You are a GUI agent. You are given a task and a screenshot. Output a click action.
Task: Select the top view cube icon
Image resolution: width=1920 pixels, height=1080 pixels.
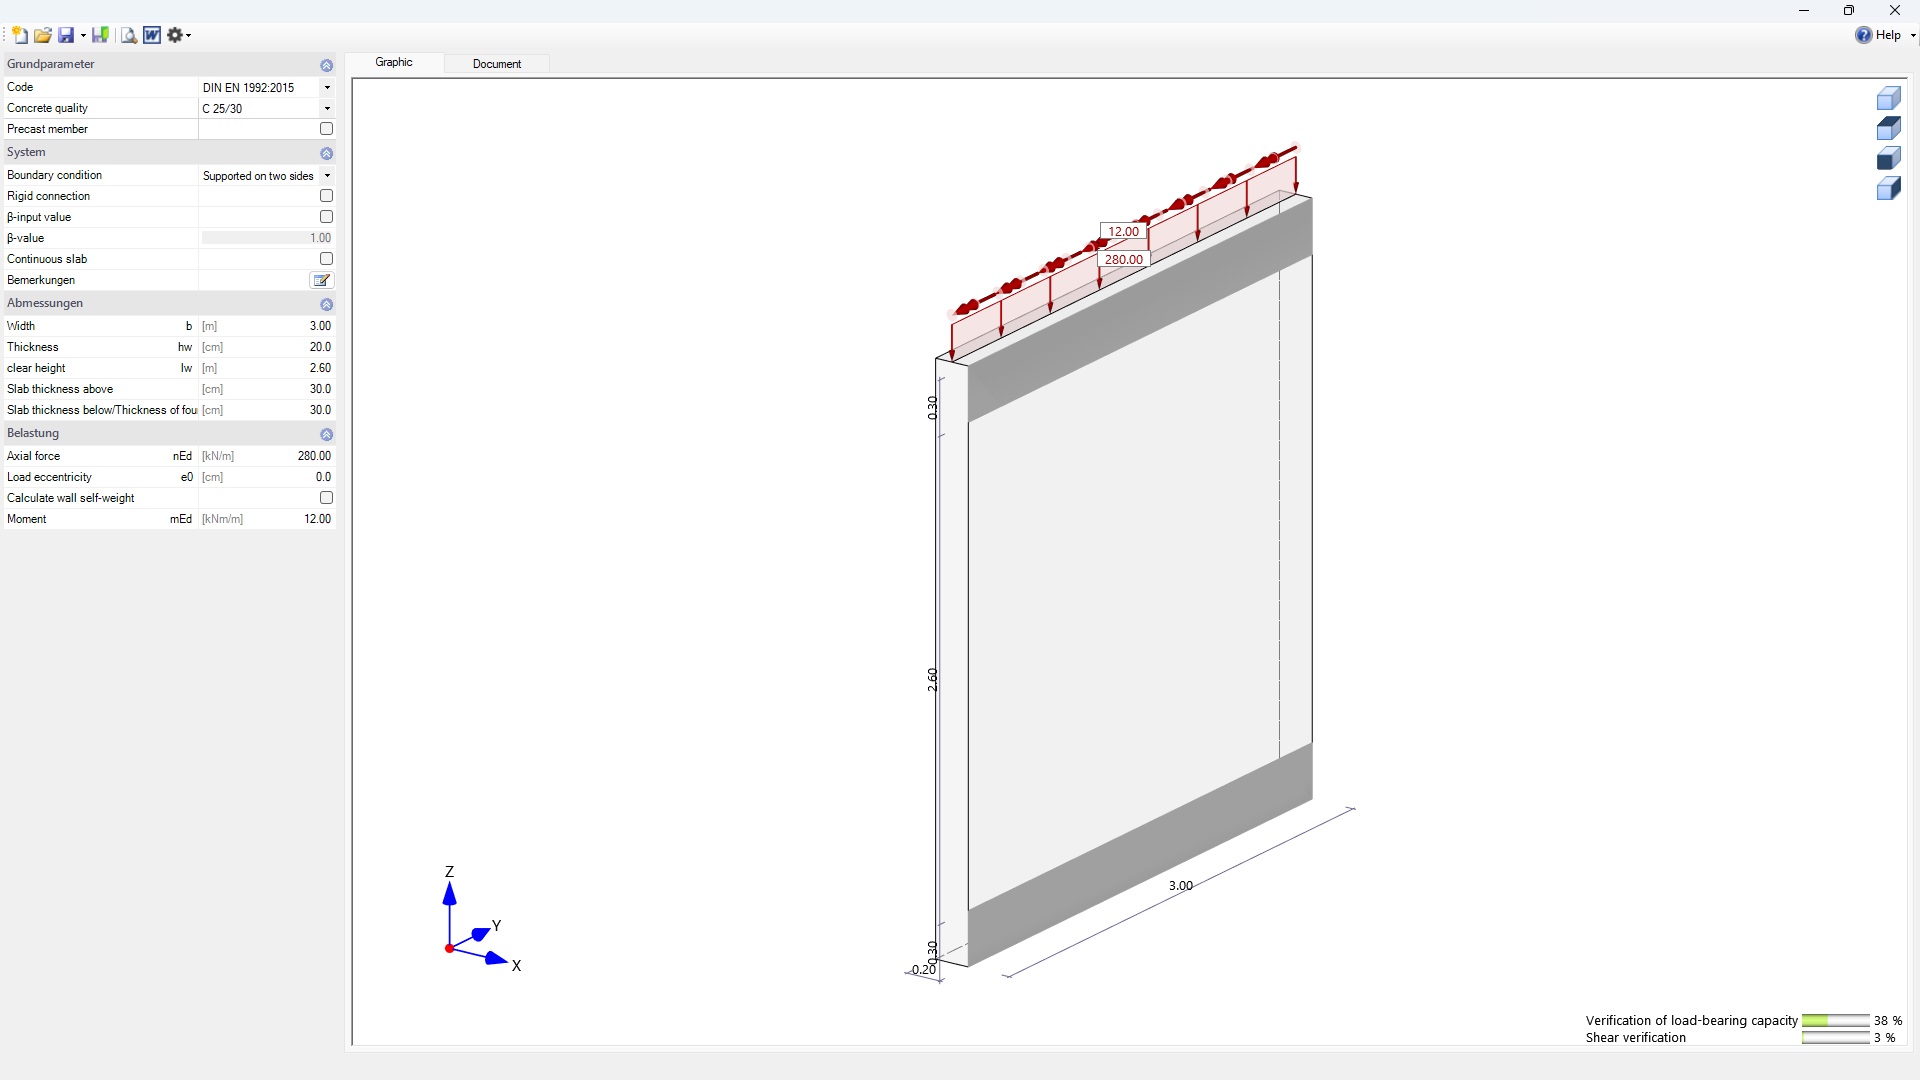click(x=1888, y=128)
